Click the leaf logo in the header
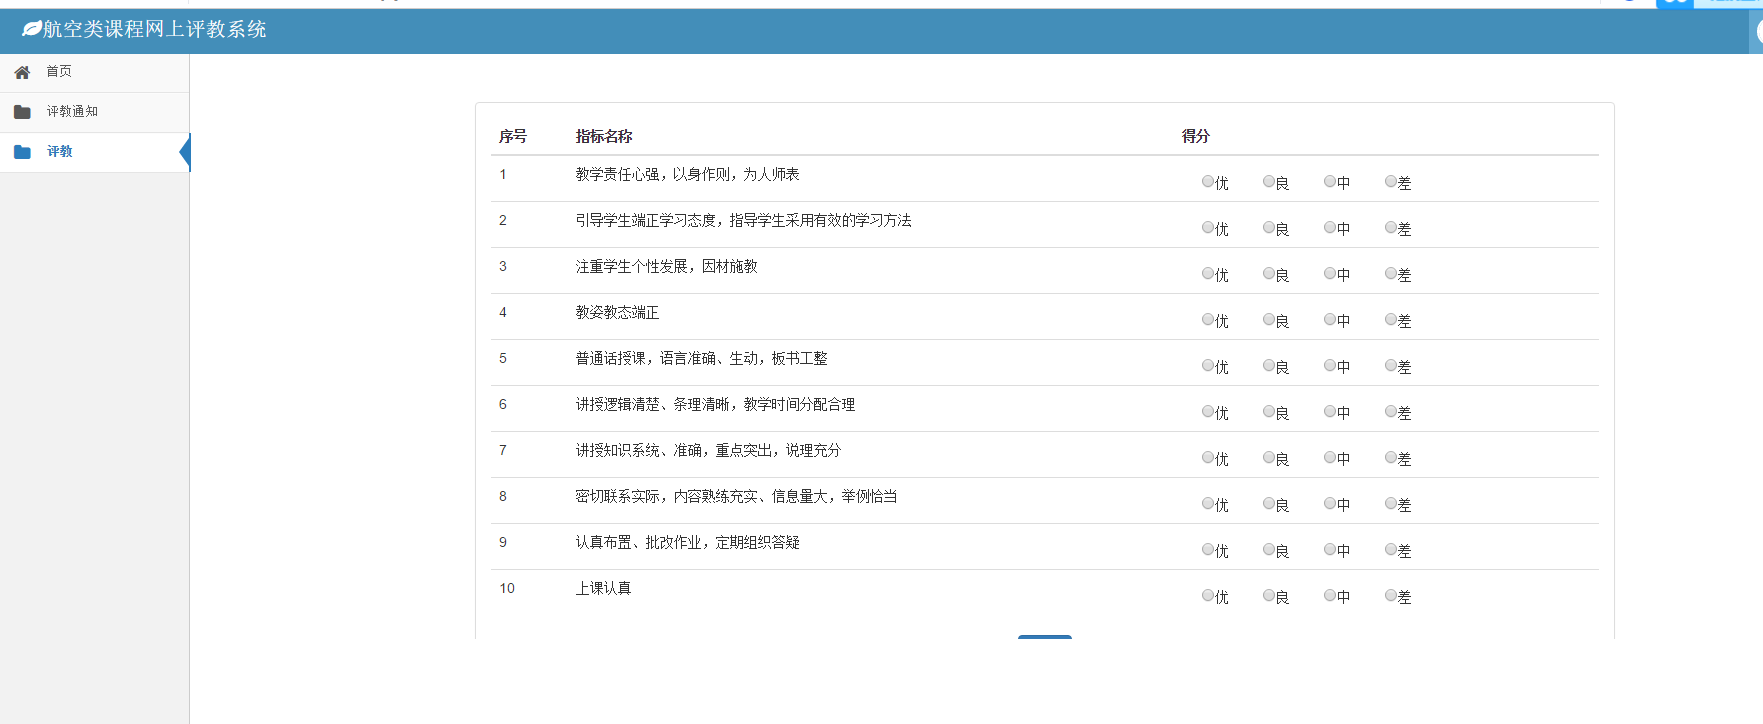Viewport: 1763px width, 724px height. (x=31, y=29)
